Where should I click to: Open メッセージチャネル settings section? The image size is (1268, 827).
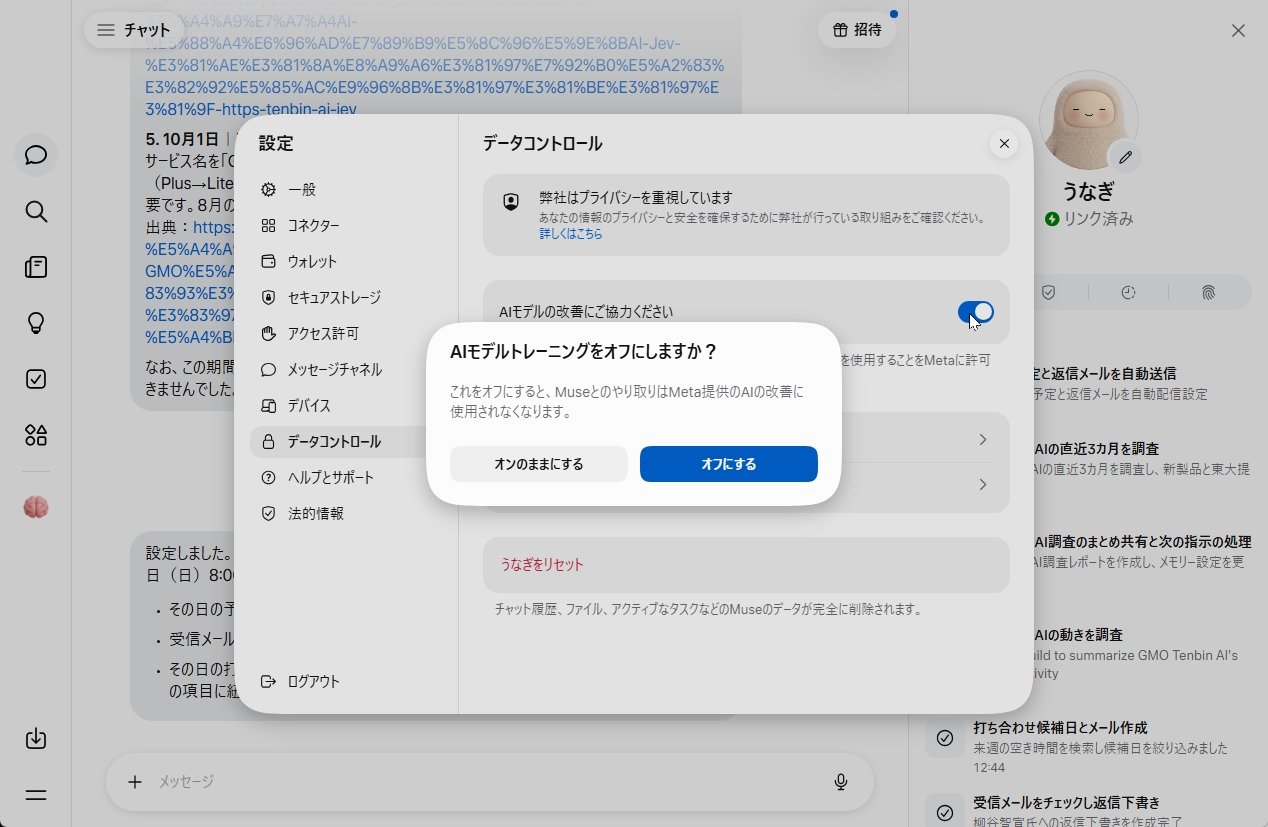click(x=346, y=370)
